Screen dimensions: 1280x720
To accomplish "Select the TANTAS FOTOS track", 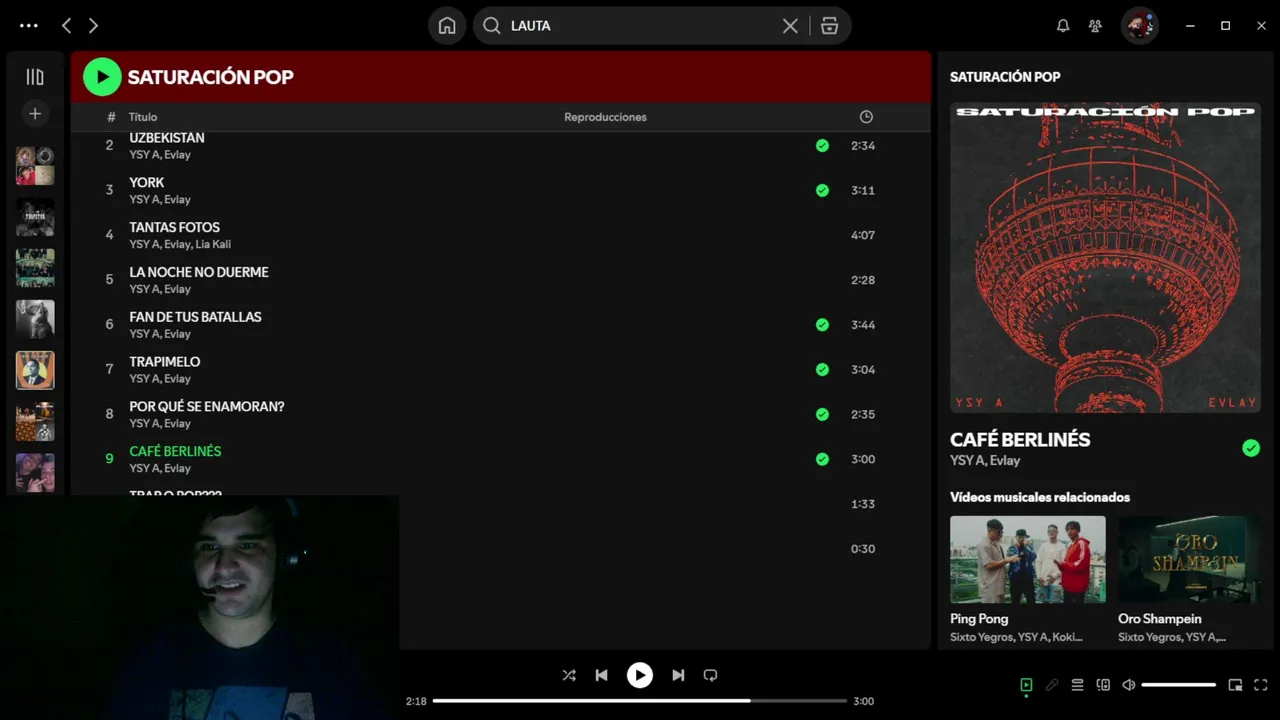I will (x=174, y=227).
